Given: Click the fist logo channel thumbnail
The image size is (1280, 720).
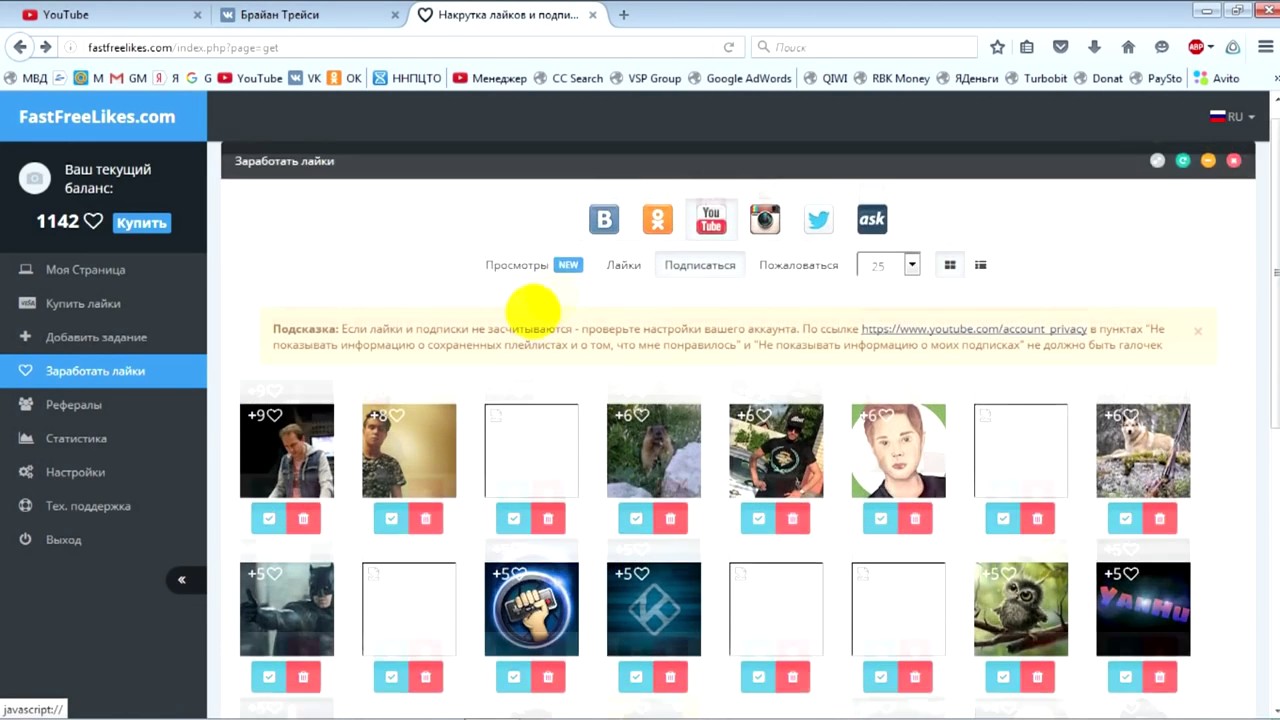Looking at the screenshot, I should coord(531,609).
